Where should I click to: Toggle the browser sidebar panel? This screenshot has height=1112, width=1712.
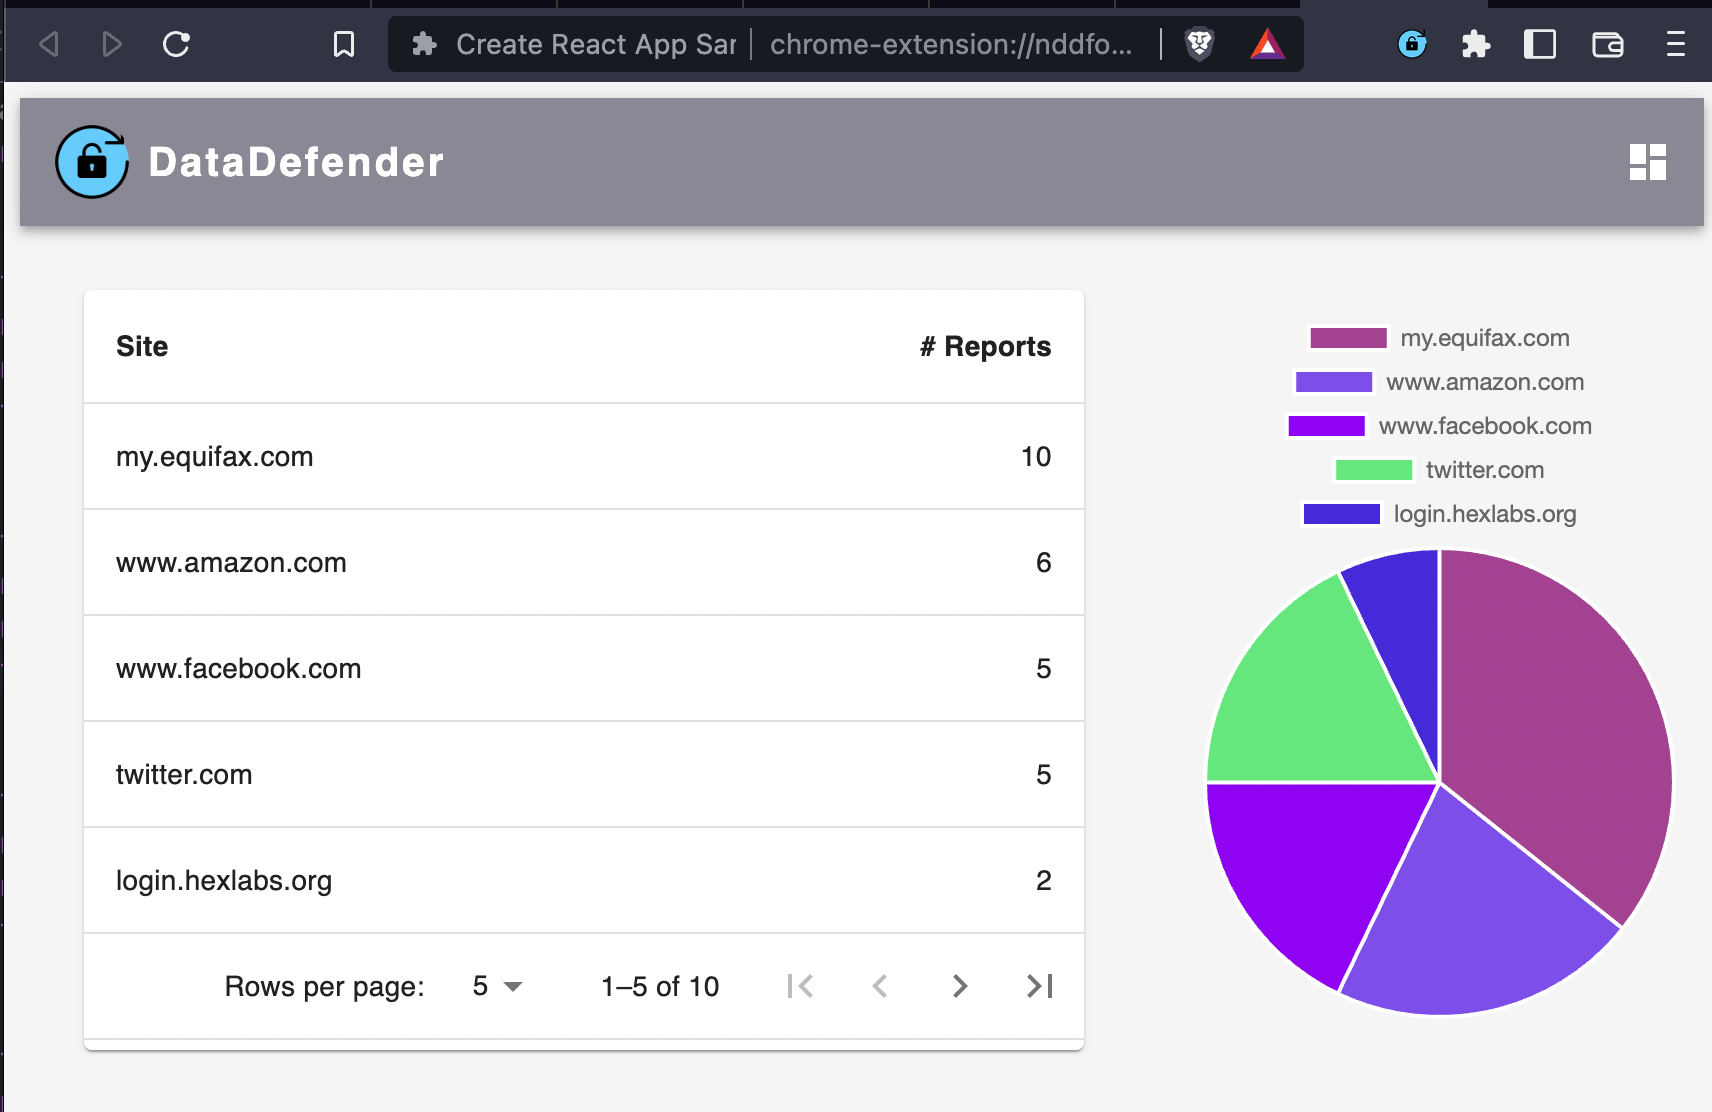click(x=1539, y=44)
